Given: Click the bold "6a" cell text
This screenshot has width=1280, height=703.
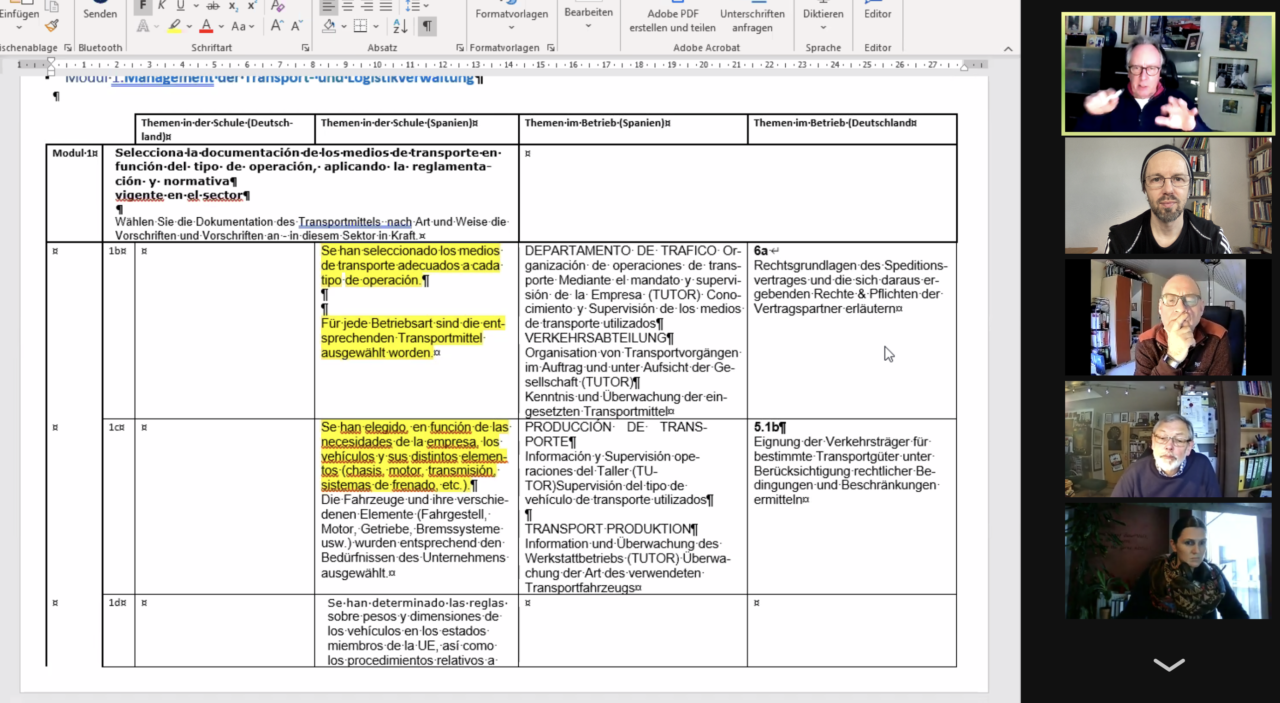Looking at the screenshot, I should point(761,251).
